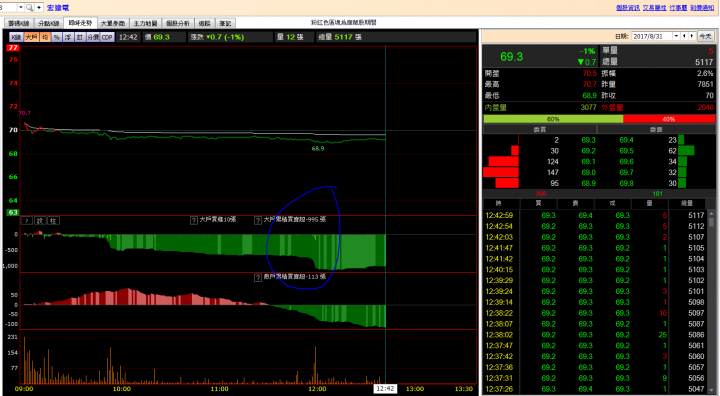Toggle the % percent scale button
The width and height of the screenshot is (720, 396).
[x=57, y=37]
